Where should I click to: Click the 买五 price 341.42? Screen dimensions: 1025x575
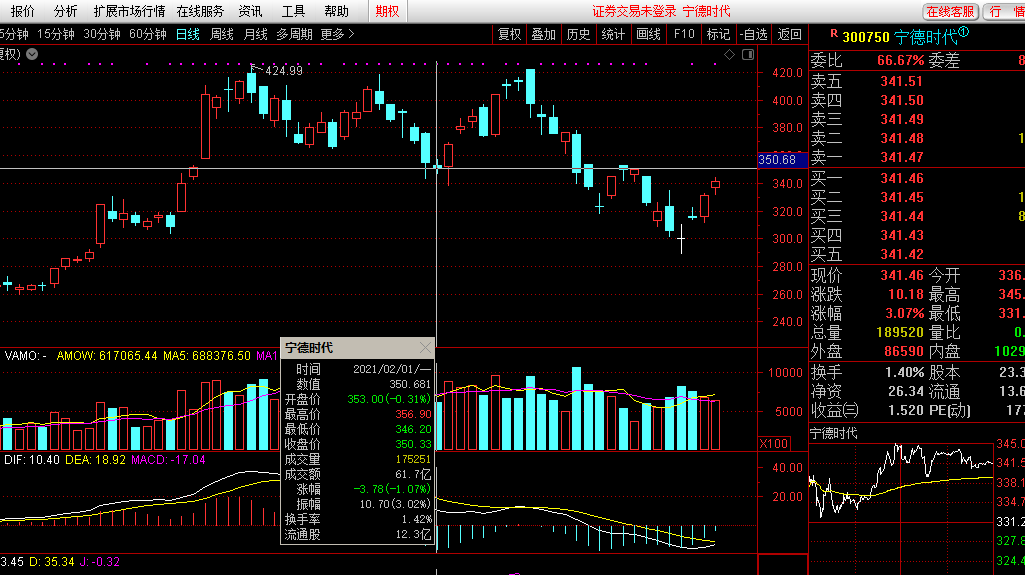pyautogui.click(x=901, y=254)
